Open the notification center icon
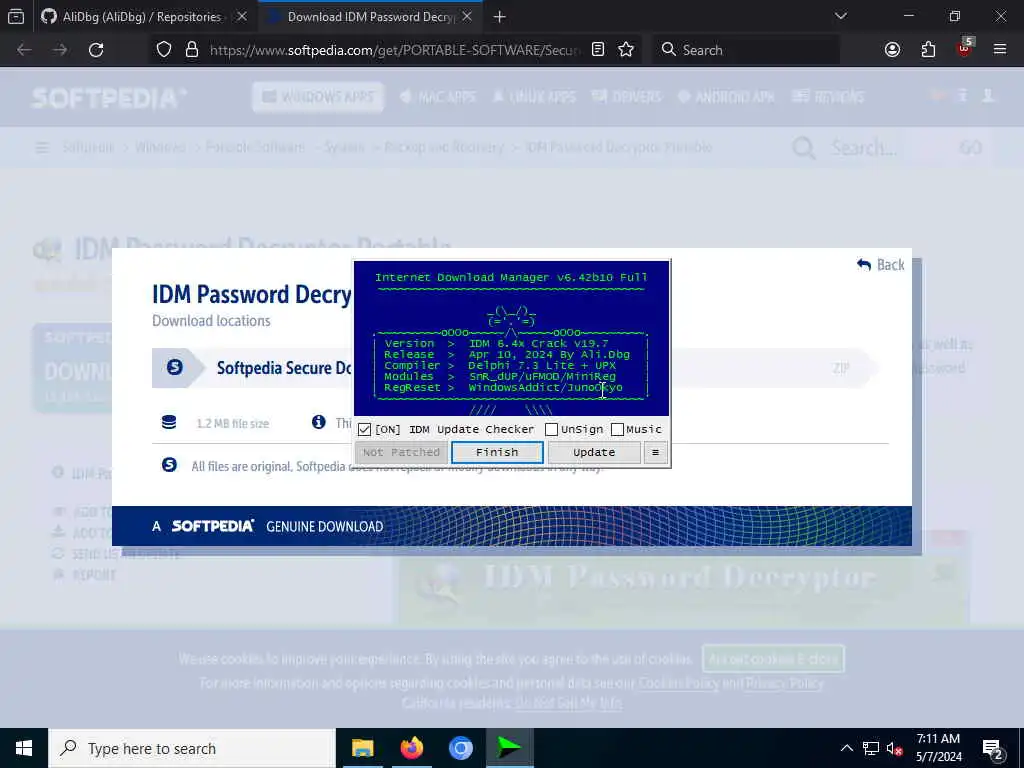The image size is (1024, 768). (993, 748)
